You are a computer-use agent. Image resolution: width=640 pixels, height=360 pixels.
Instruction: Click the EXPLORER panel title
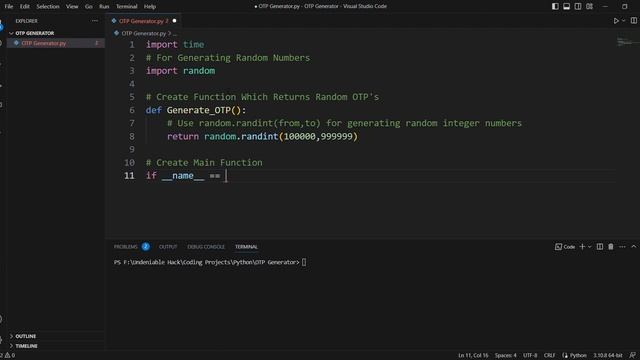26,21
